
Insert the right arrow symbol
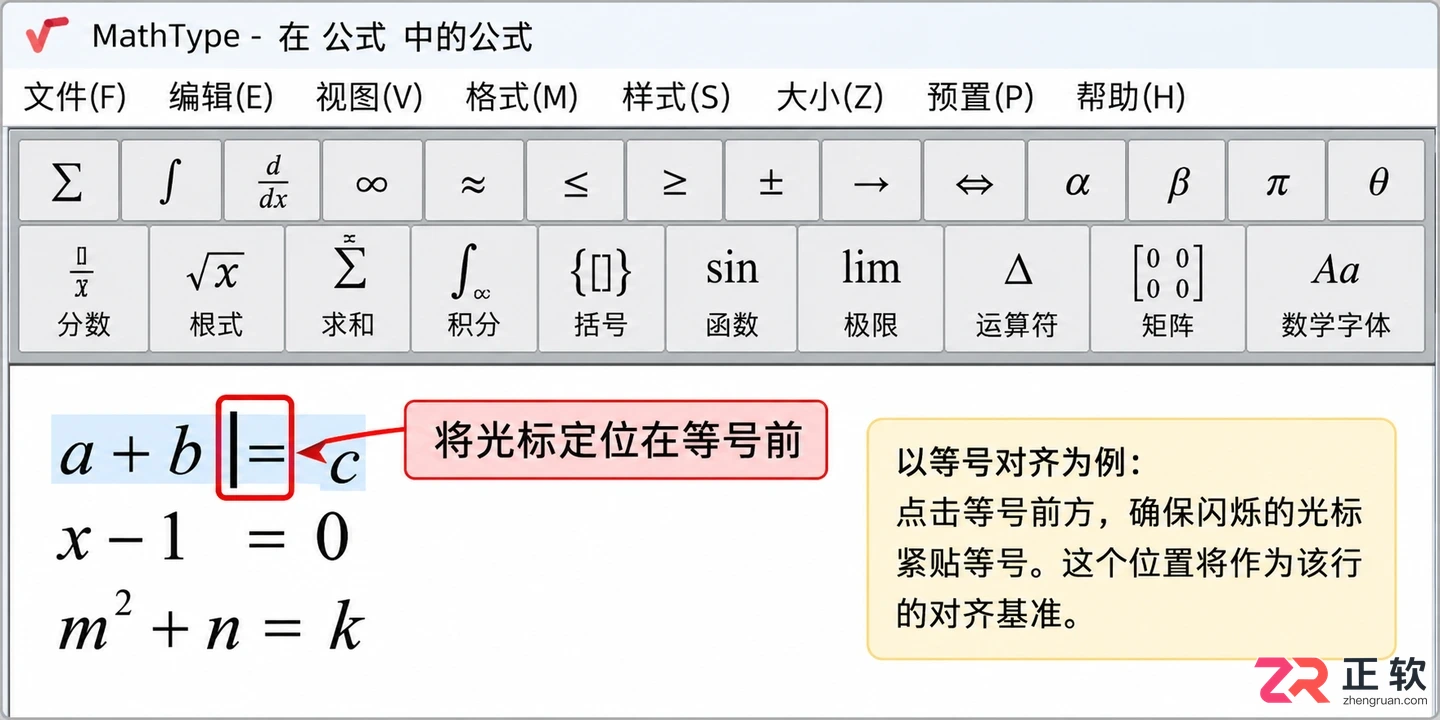(x=872, y=181)
